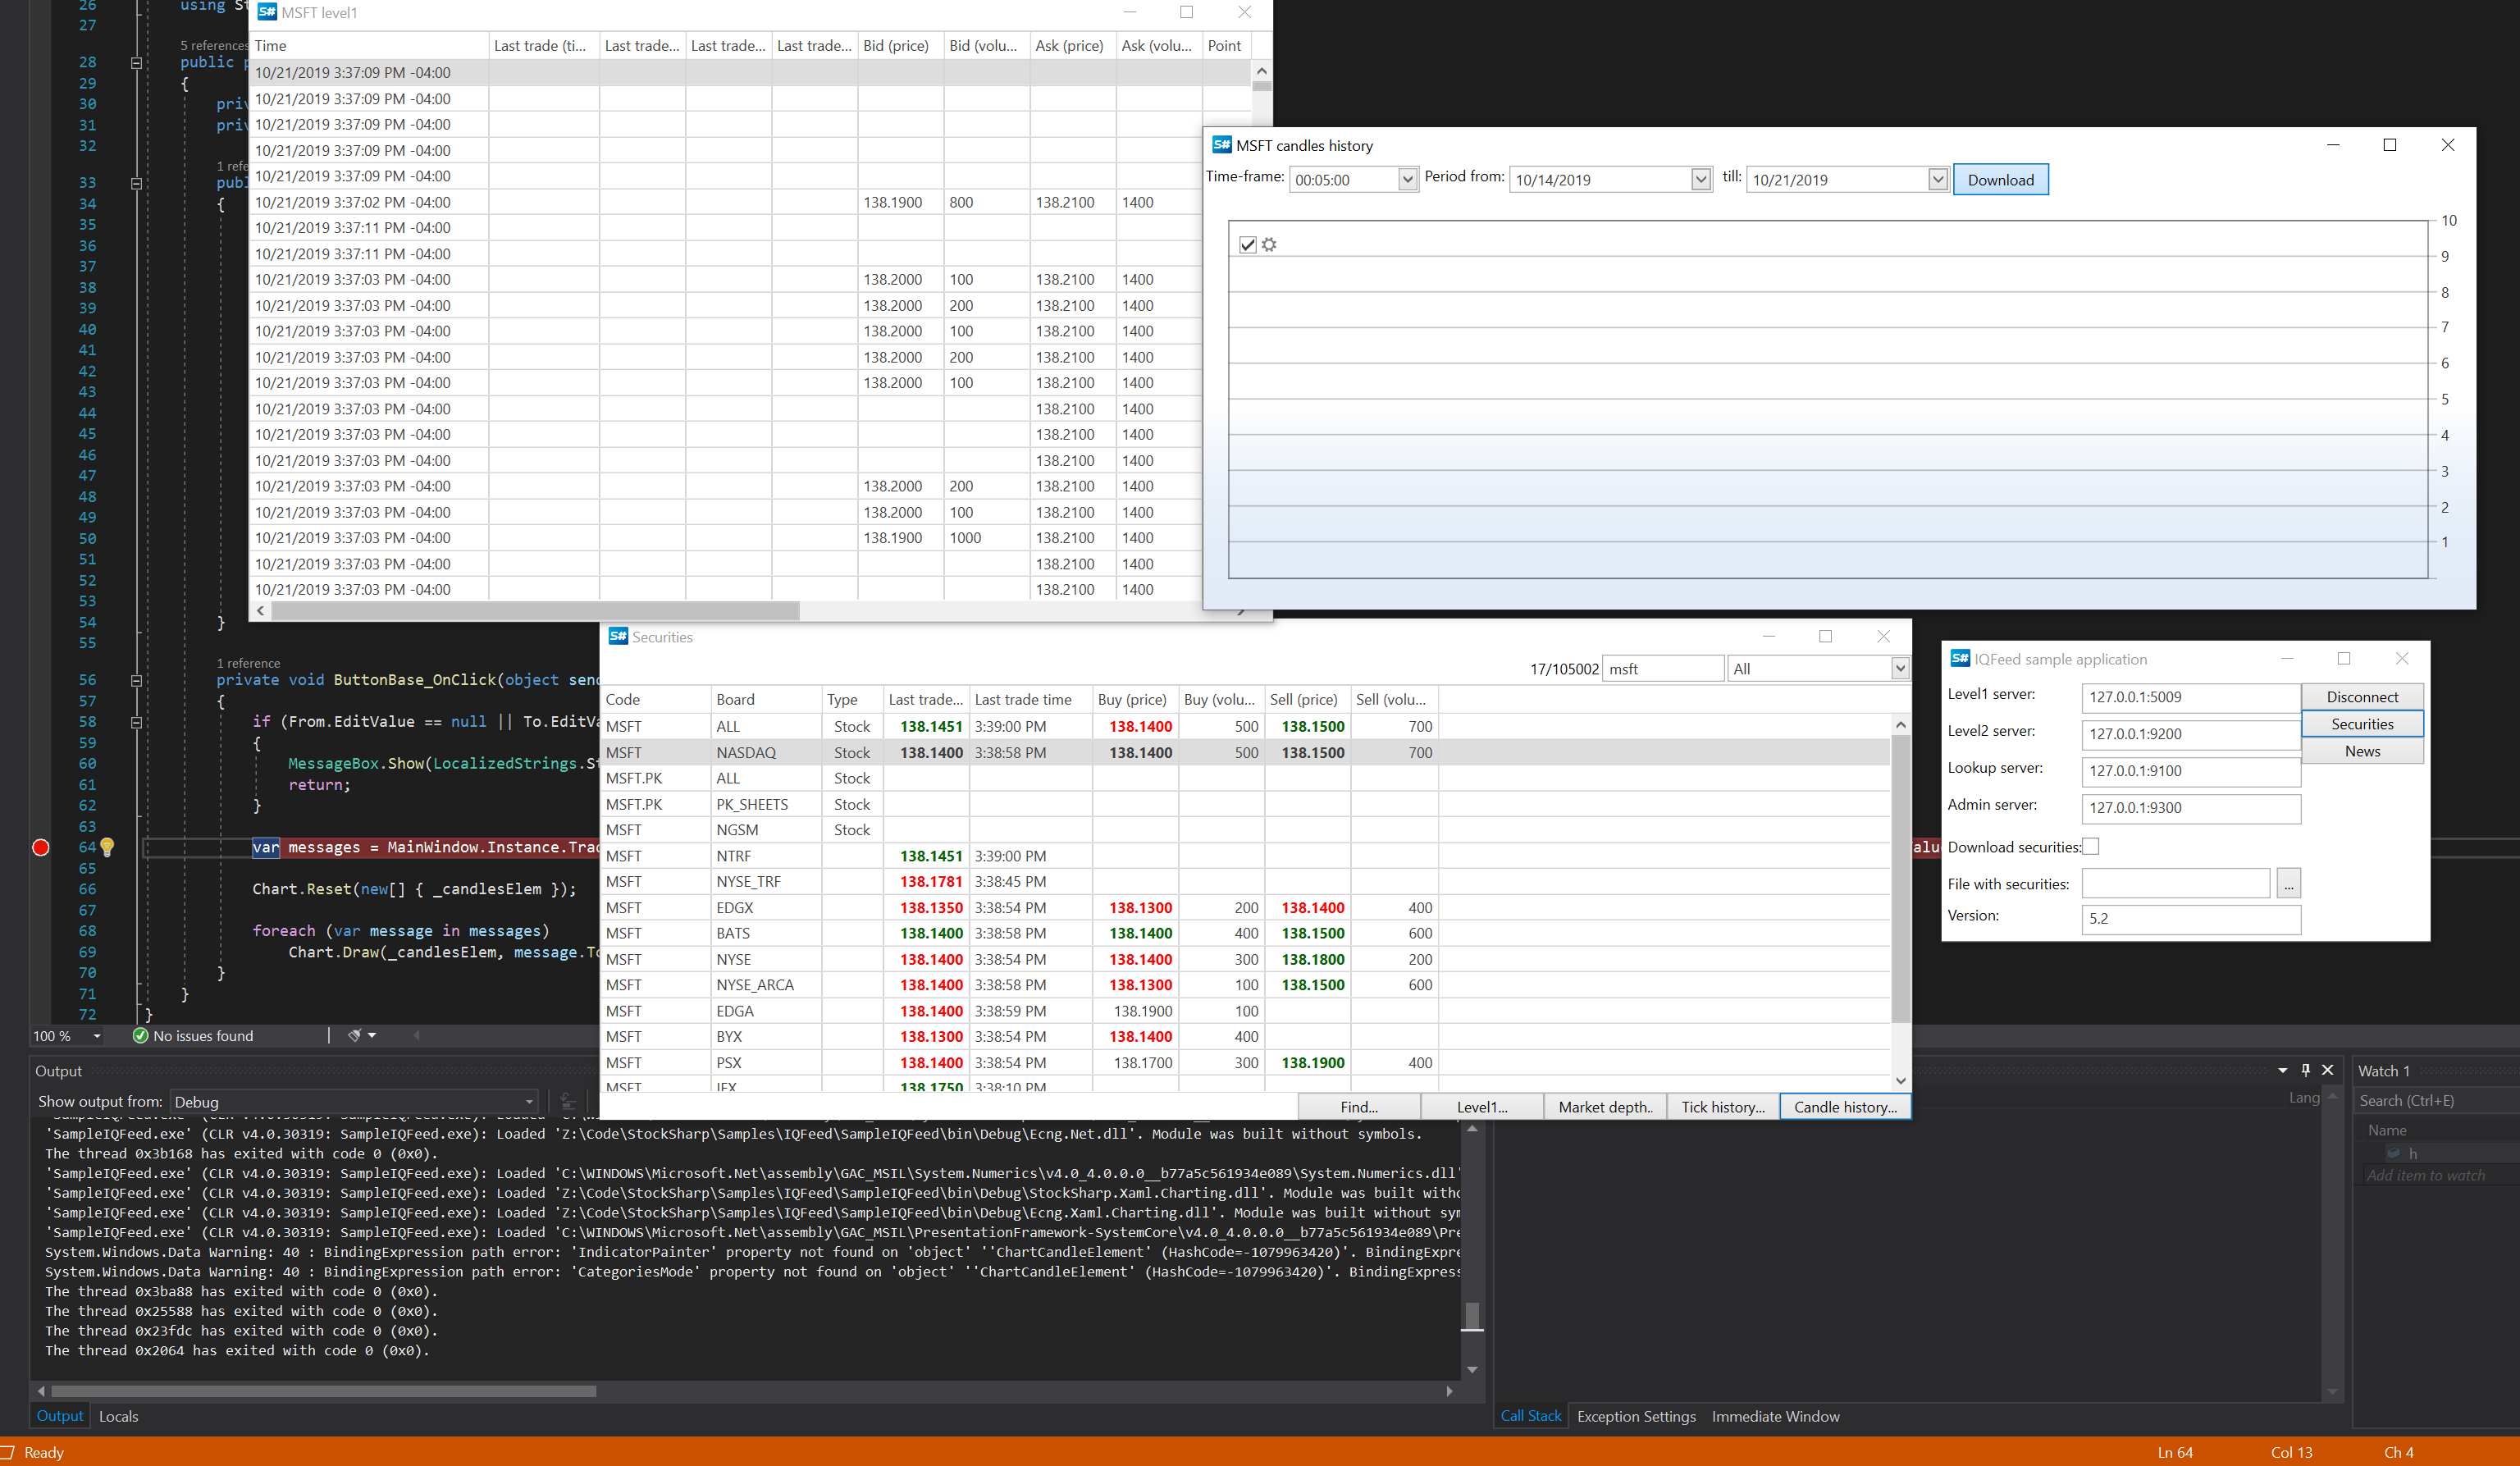Image resolution: width=2520 pixels, height=1466 pixels.
Task: Click the Disconnect button
Action: coord(2362,696)
